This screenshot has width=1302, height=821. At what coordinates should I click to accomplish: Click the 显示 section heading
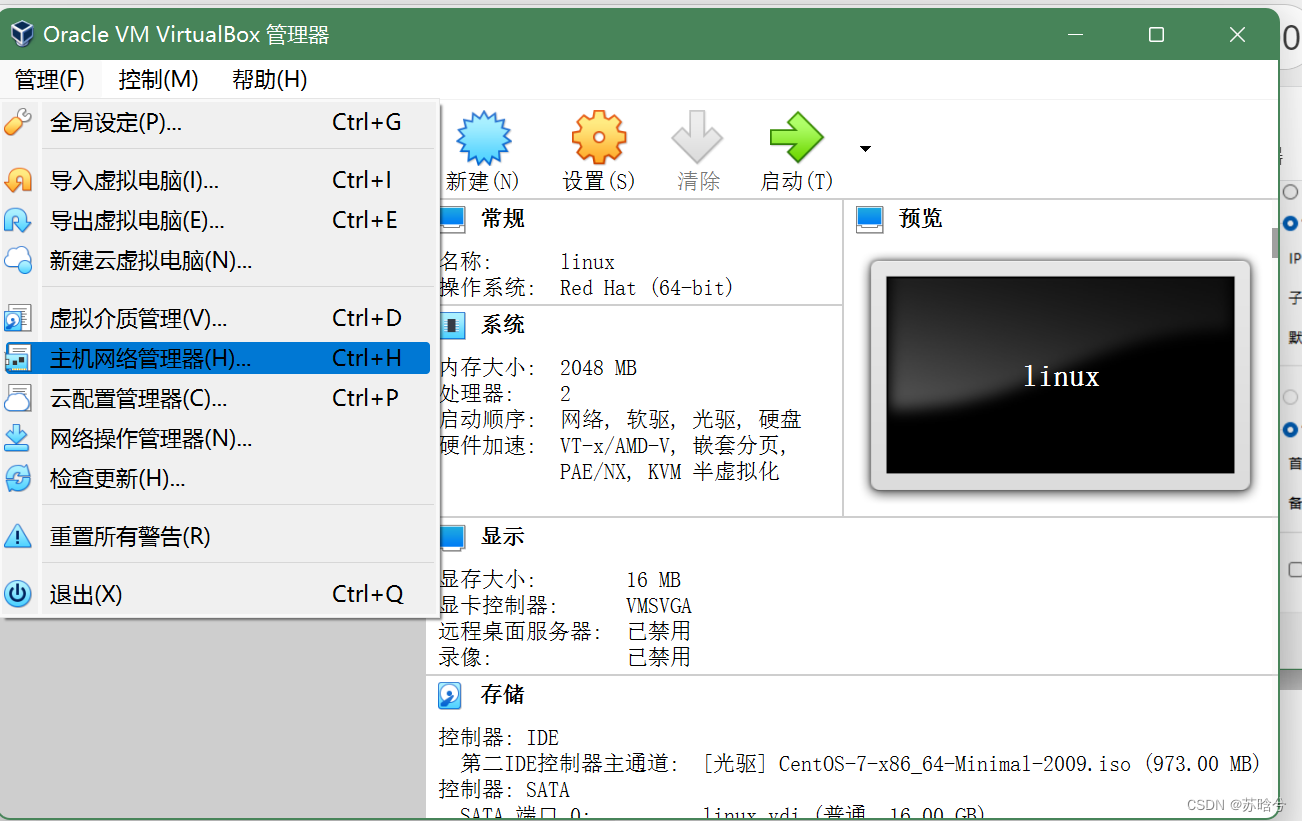pos(503,537)
